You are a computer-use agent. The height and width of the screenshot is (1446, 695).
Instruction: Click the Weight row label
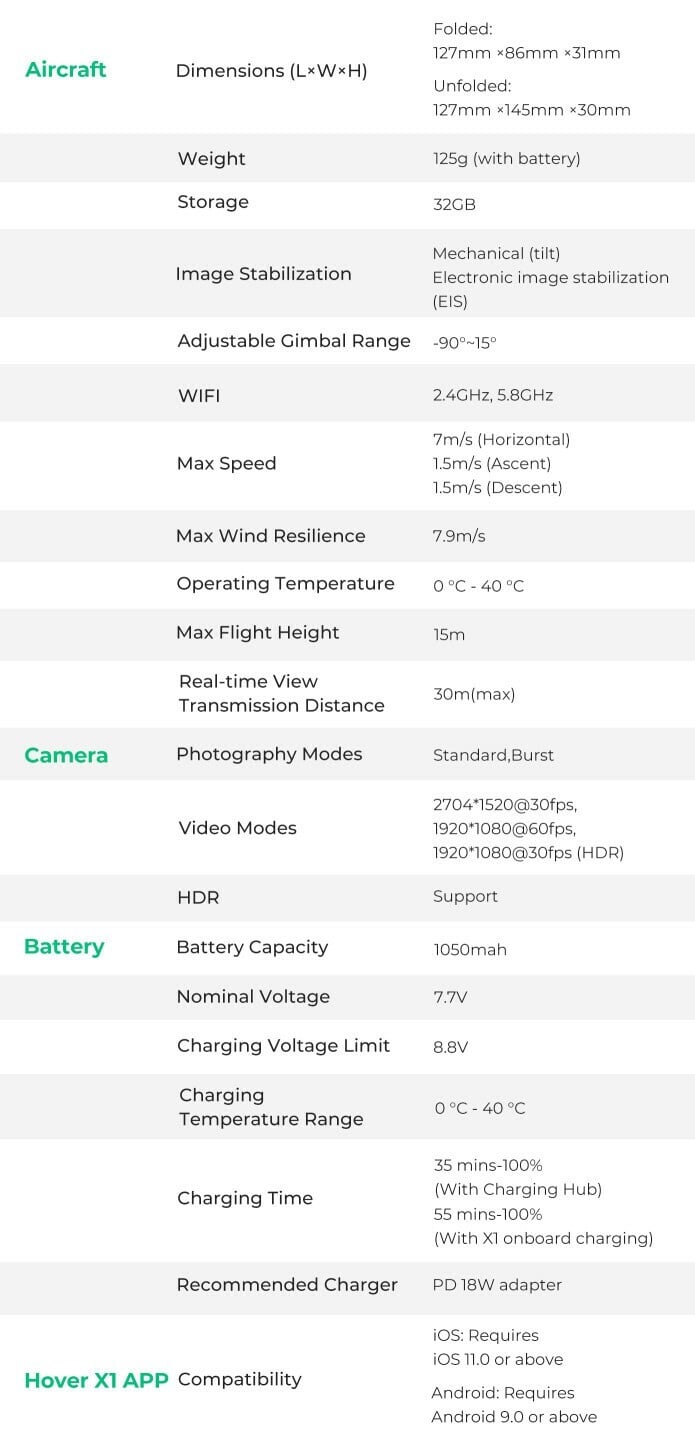click(211, 159)
